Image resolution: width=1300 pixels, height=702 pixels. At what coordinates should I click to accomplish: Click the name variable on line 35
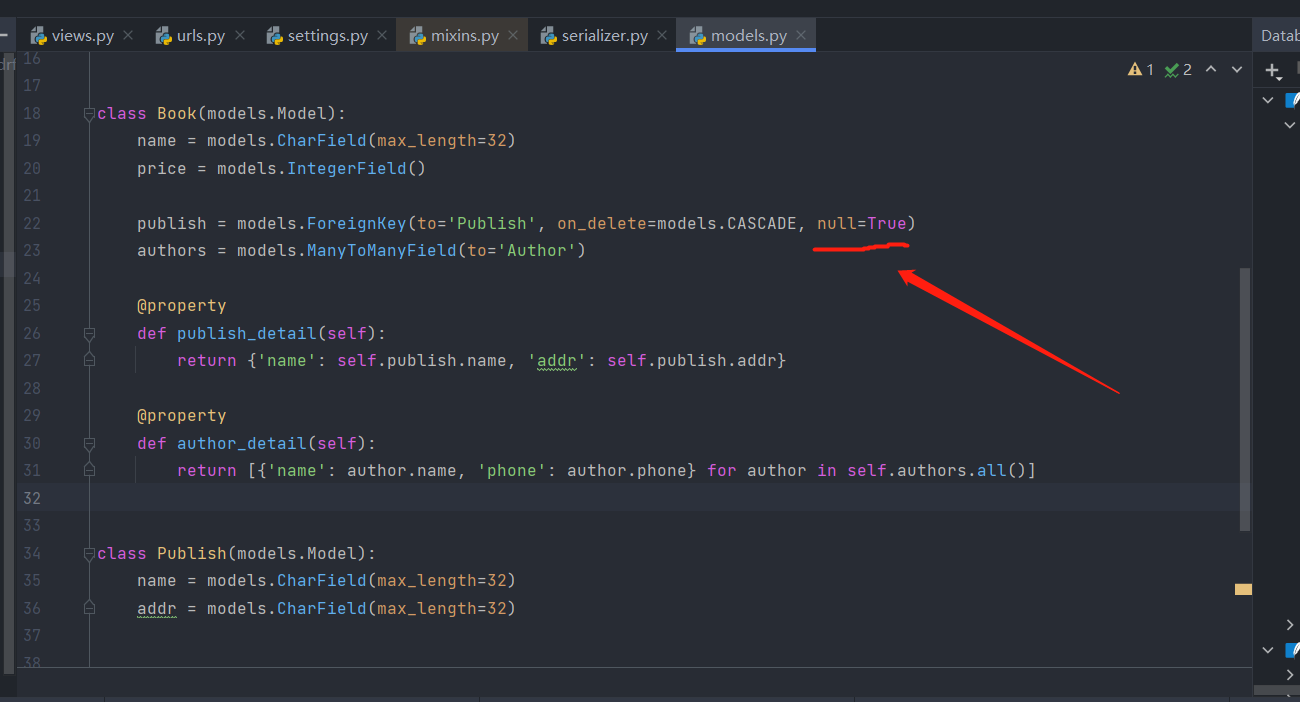click(157, 580)
